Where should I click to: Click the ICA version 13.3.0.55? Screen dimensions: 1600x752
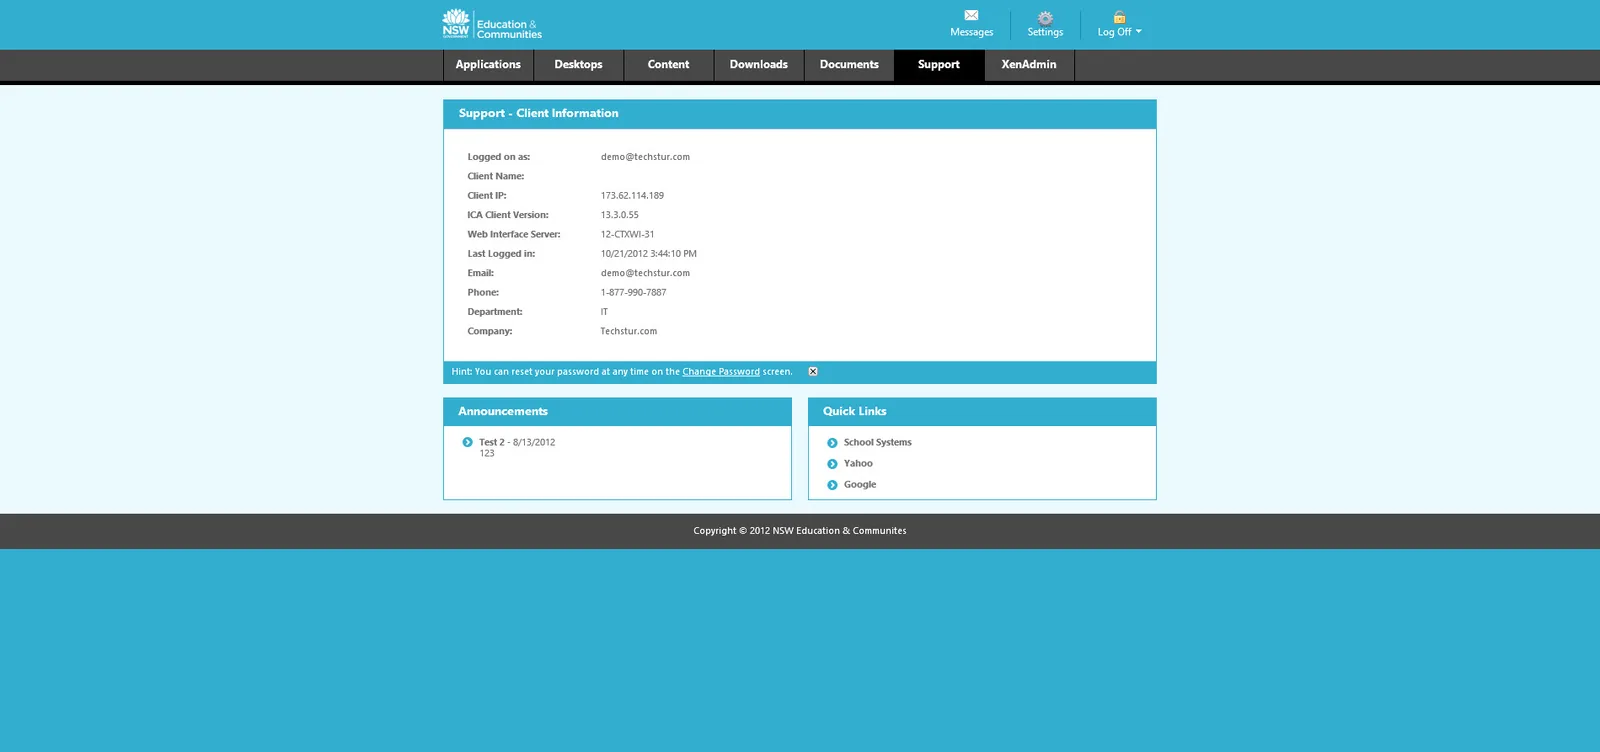coord(619,215)
